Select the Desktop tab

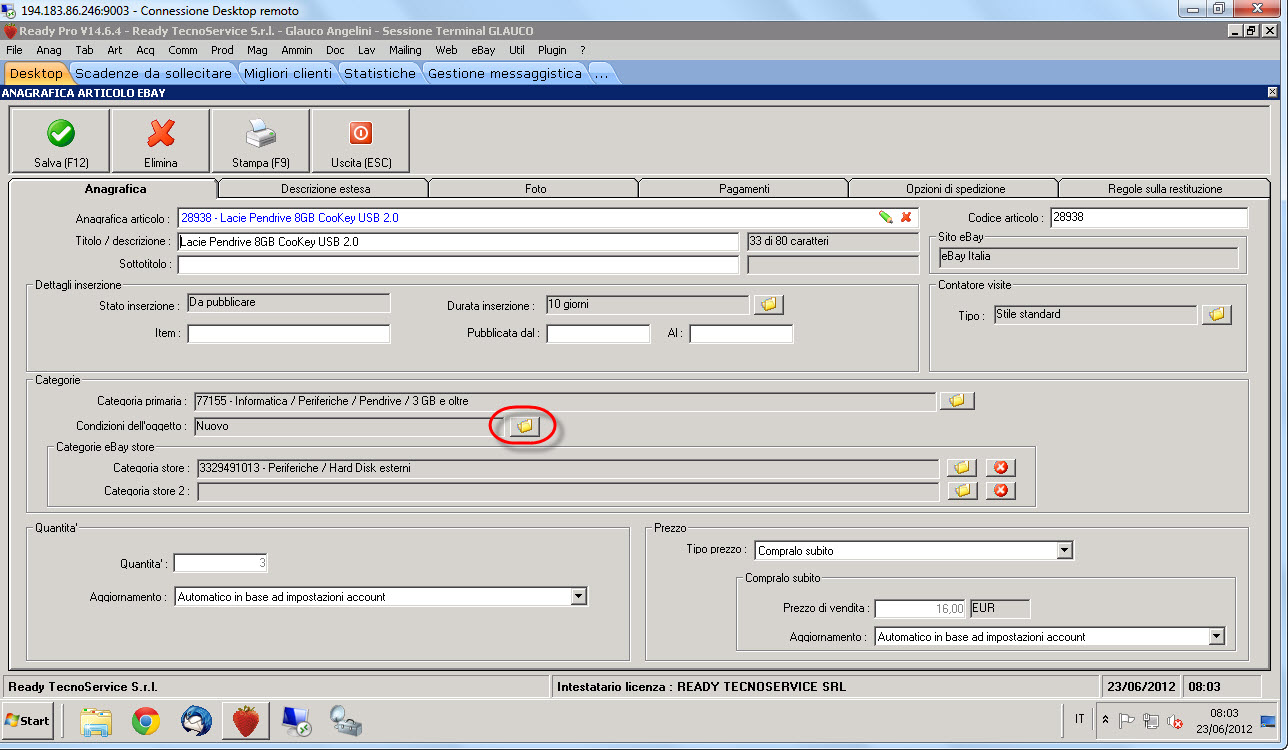coord(36,73)
